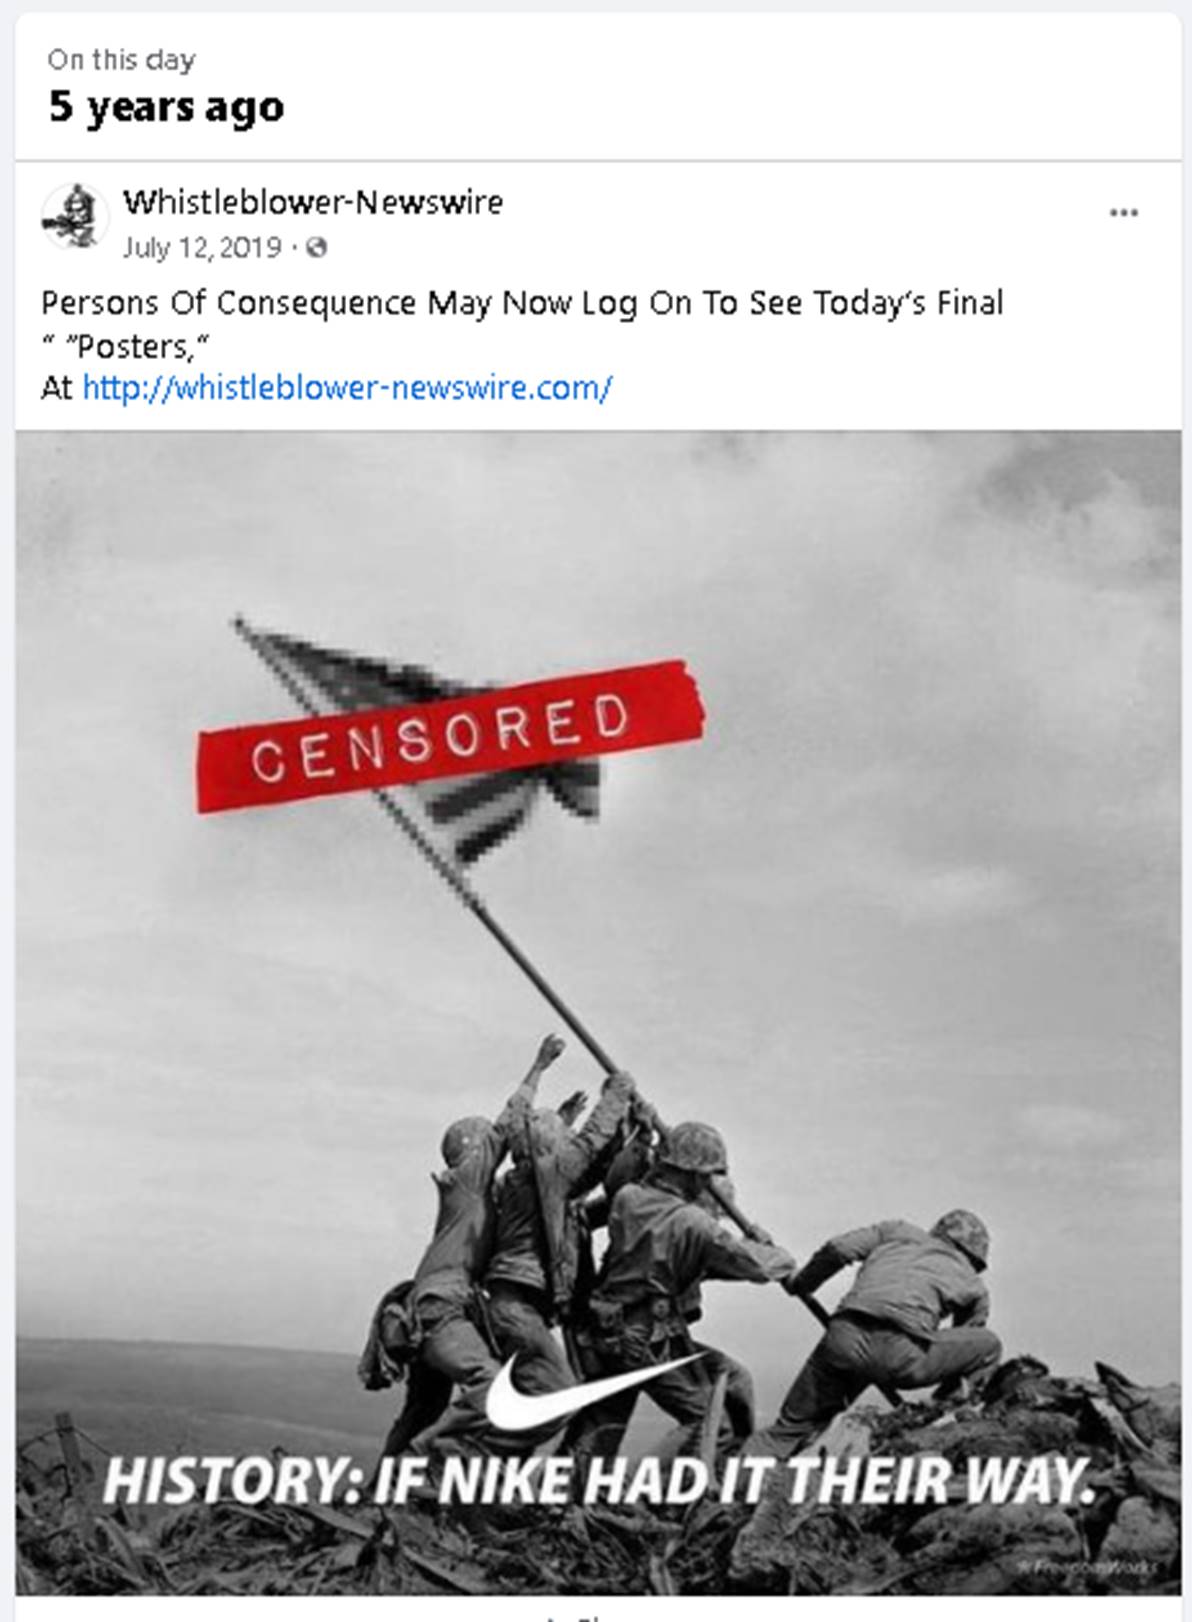Click the "On this day" header label
Screen dimensions: 1192x1622
[121, 60]
